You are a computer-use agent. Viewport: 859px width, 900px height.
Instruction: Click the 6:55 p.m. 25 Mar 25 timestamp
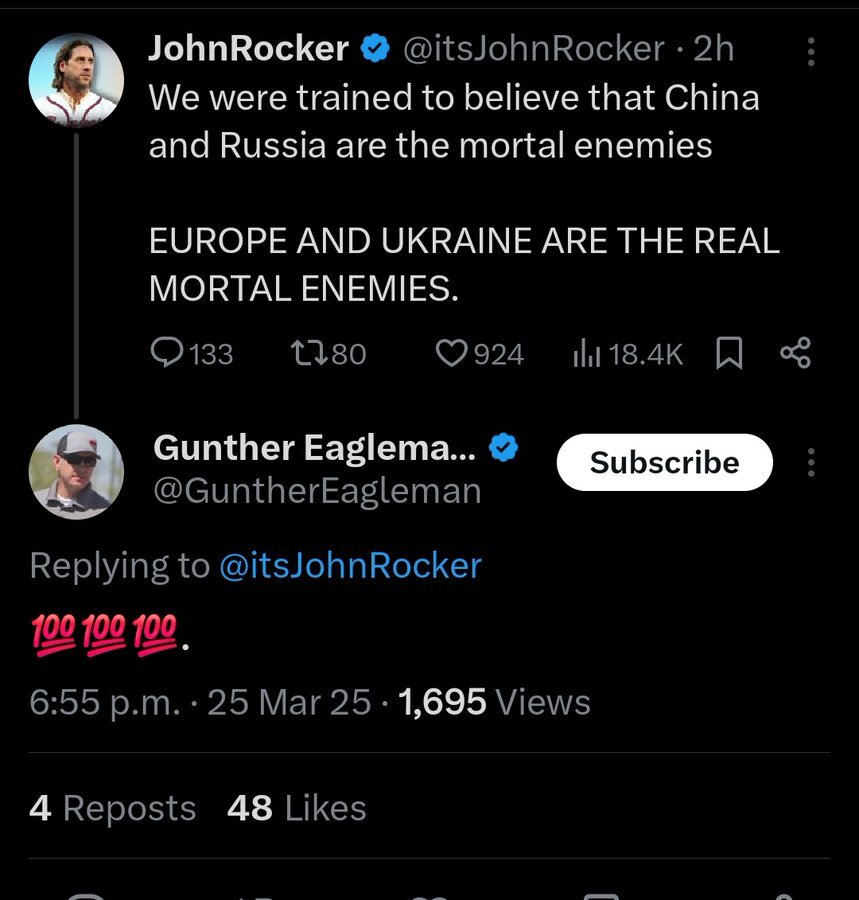coord(200,702)
